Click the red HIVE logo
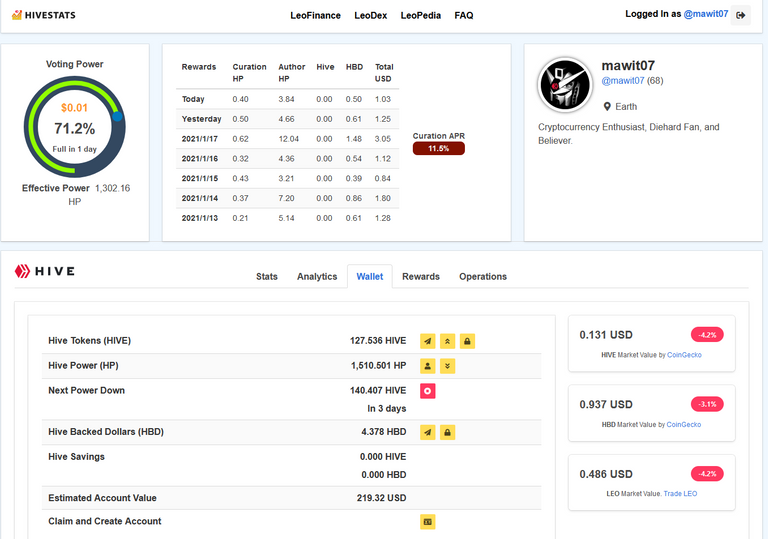768x539 pixels. point(45,271)
